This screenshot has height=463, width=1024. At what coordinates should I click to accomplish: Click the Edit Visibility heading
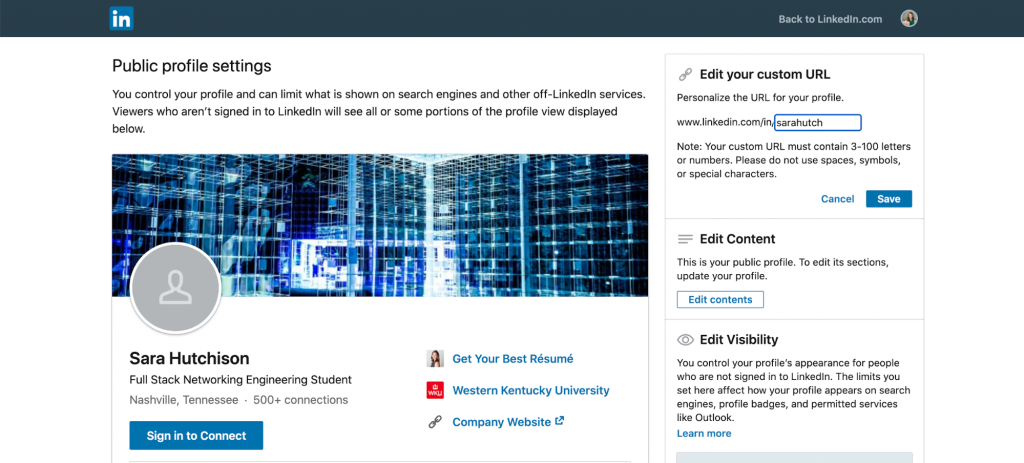pyautogui.click(x=739, y=340)
